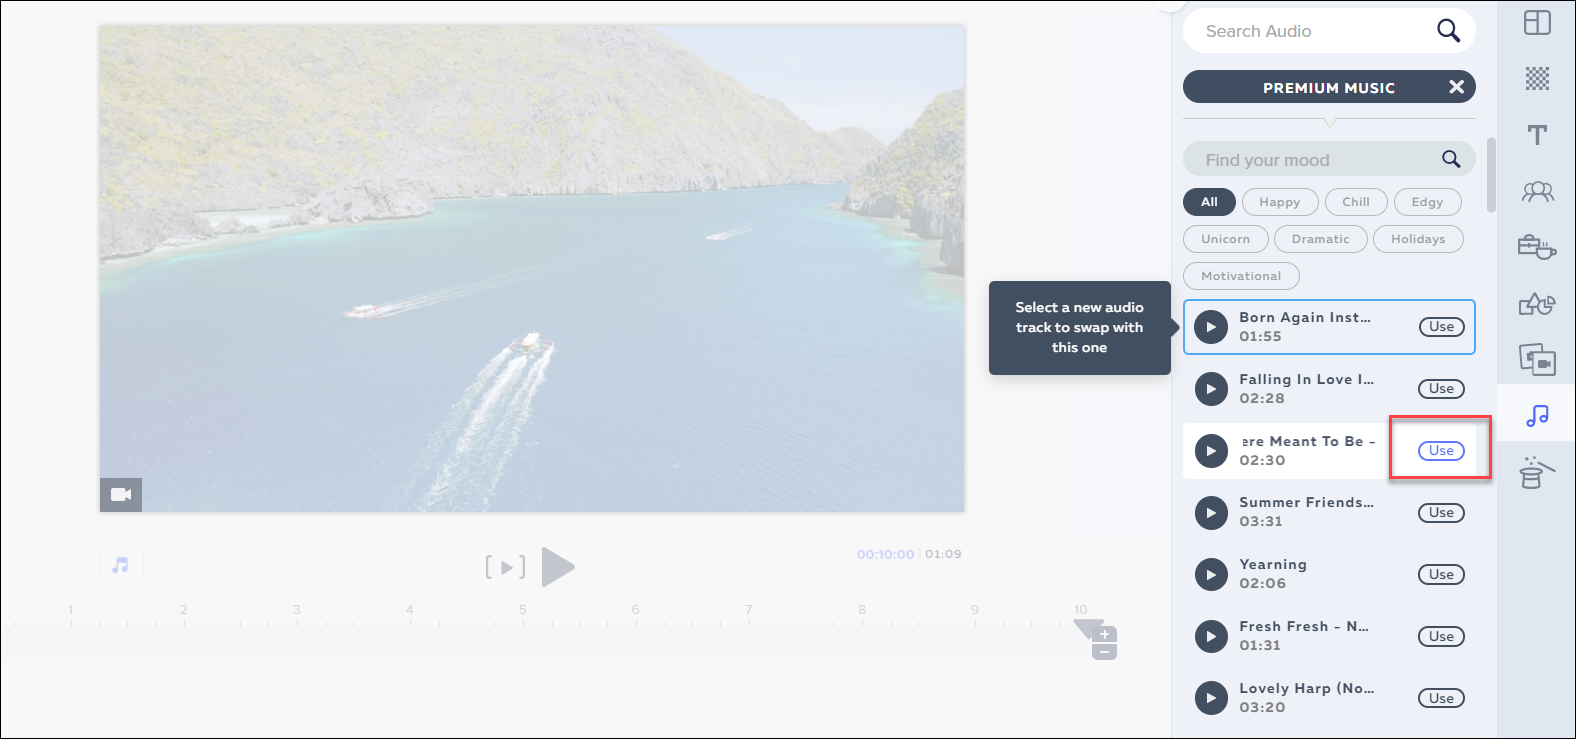Use the Summer Friends track

[1440, 513]
